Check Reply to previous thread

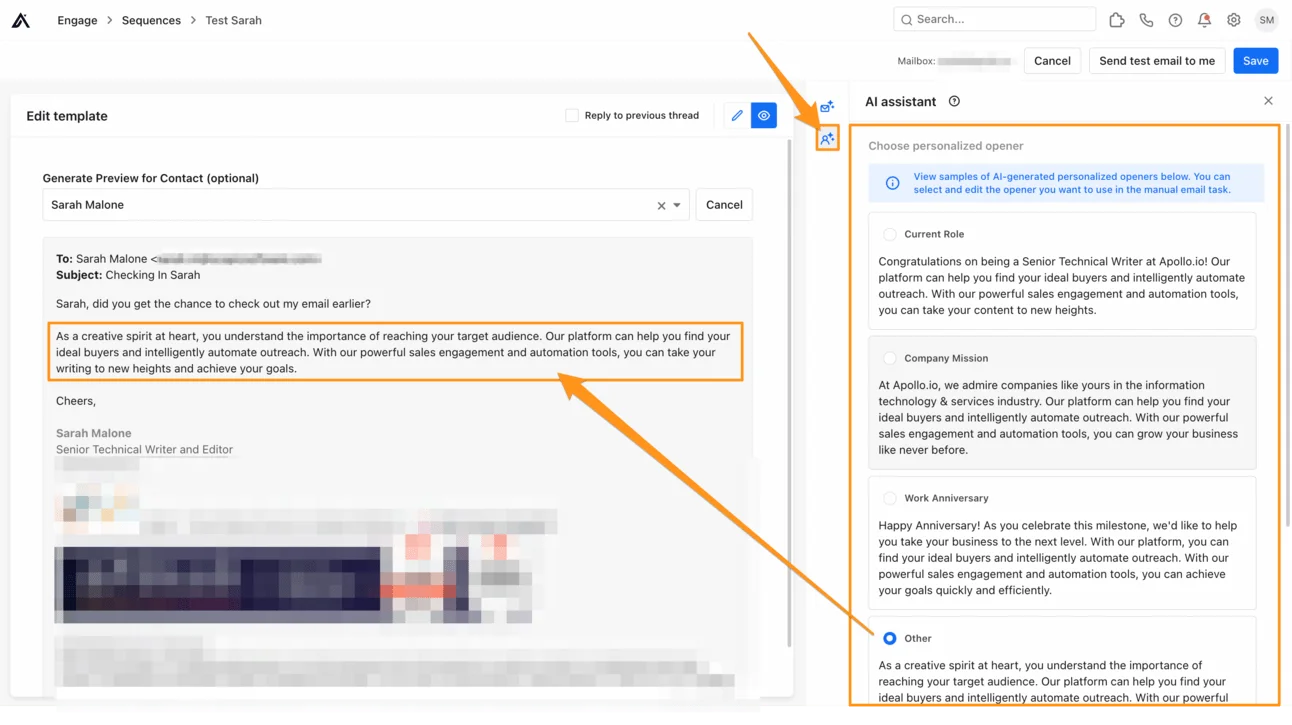[x=572, y=116]
